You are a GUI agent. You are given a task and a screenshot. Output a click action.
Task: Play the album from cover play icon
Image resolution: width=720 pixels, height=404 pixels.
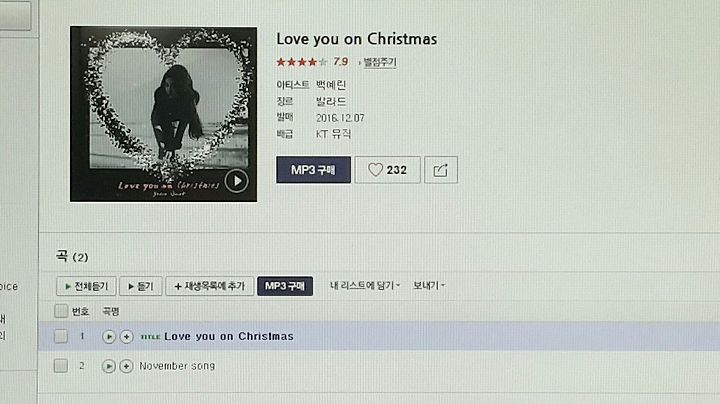pyautogui.click(x=236, y=181)
